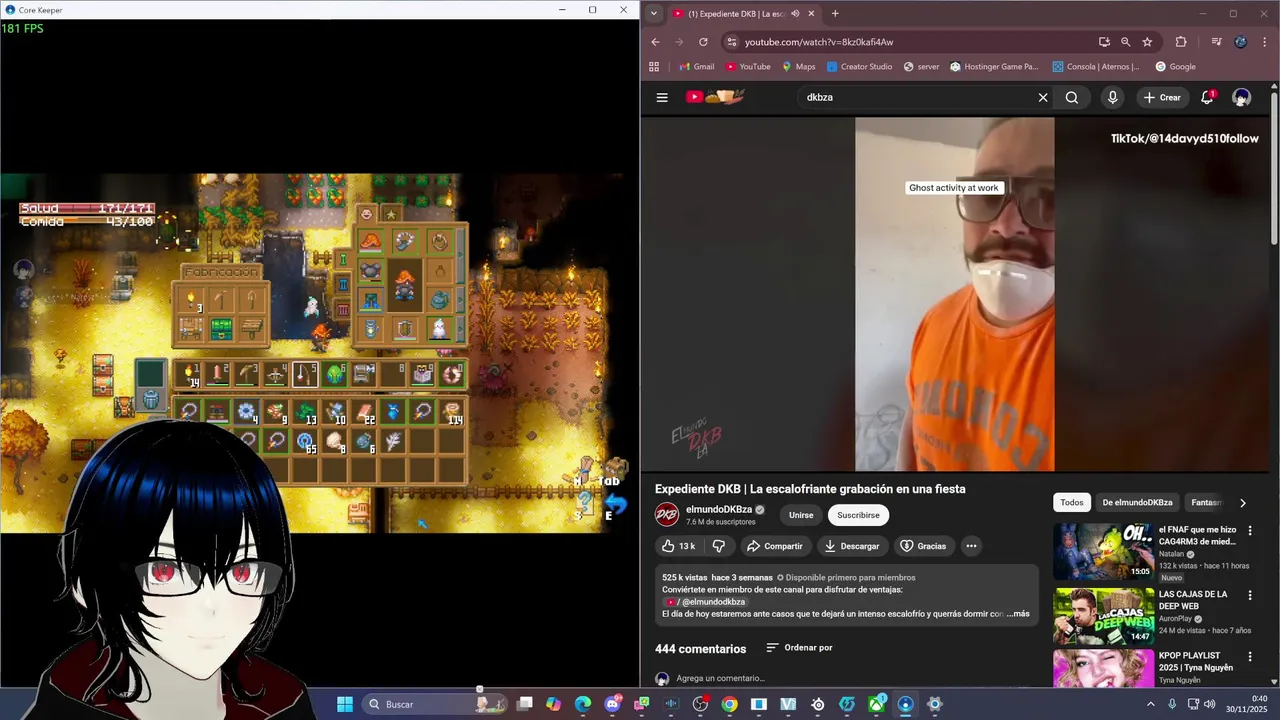The image size is (1280, 720).
Task: Switch to star skills tab
Action: [391, 215]
